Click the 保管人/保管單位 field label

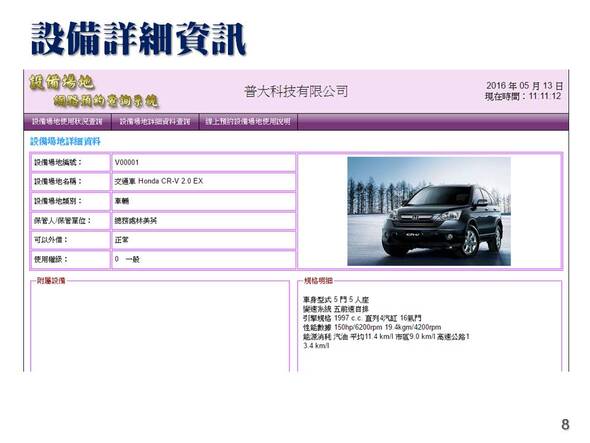[x=62, y=221]
